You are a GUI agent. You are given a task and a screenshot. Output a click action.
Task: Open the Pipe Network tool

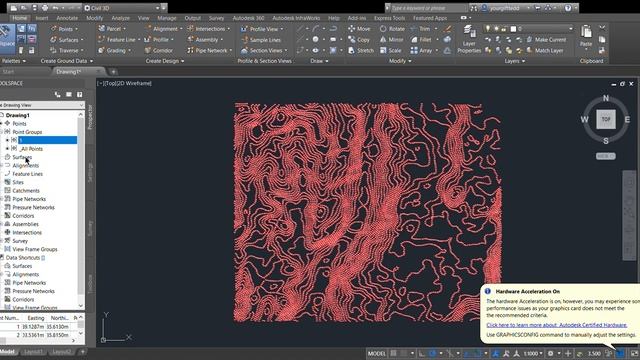pos(209,51)
